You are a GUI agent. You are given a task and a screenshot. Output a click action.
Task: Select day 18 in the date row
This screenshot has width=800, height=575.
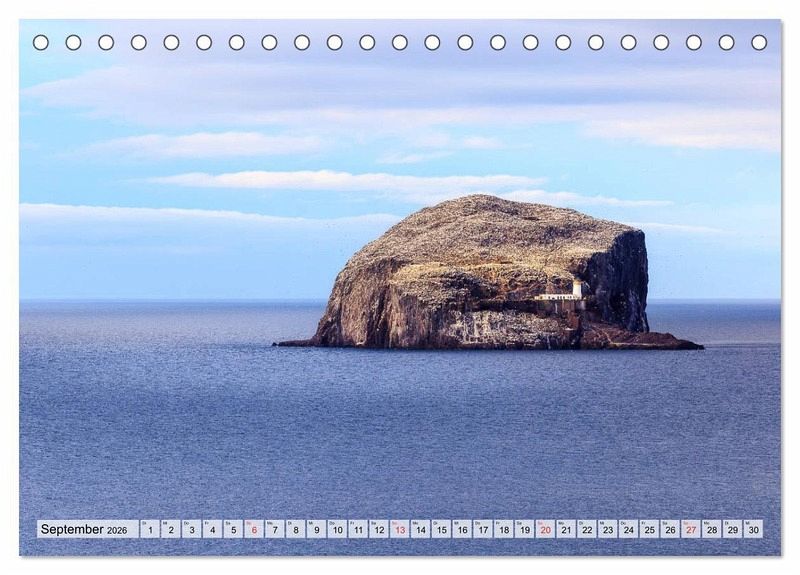pyautogui.click(x=503, y=529)
